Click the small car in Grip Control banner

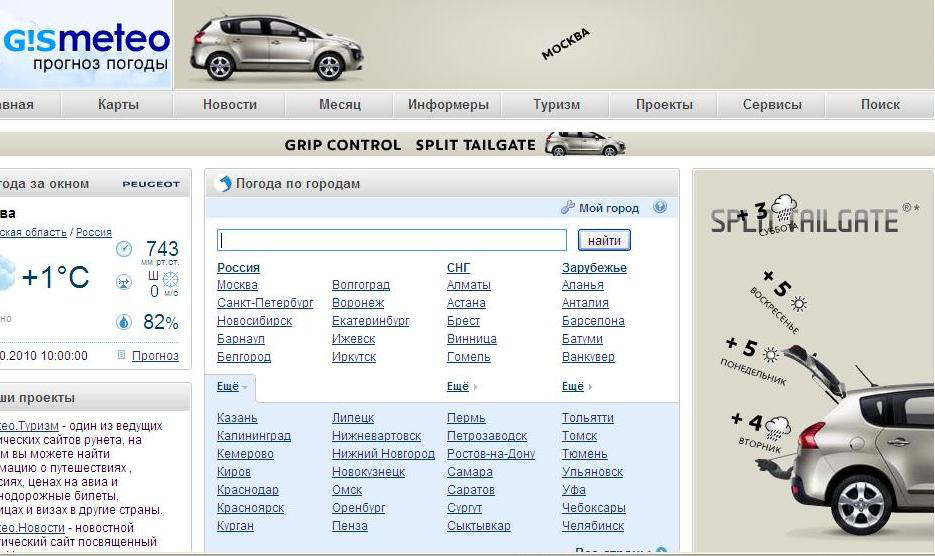click(x=585, y=144)
